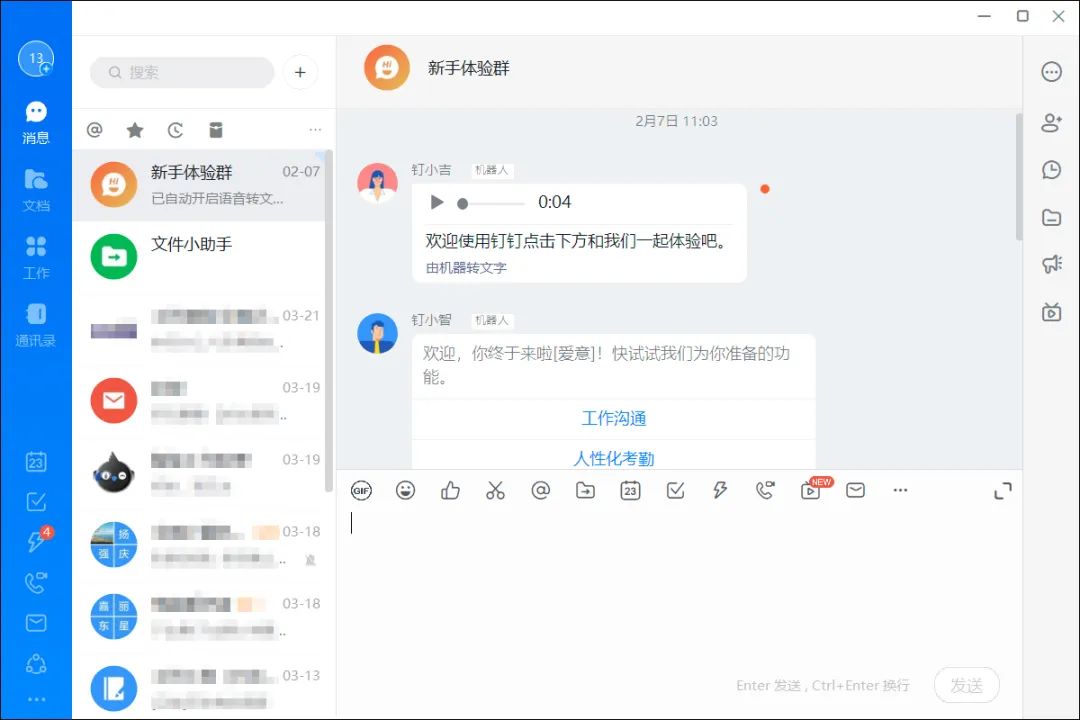
Task: Open chat history clock bubble icon
Action: pos(1051,169)
